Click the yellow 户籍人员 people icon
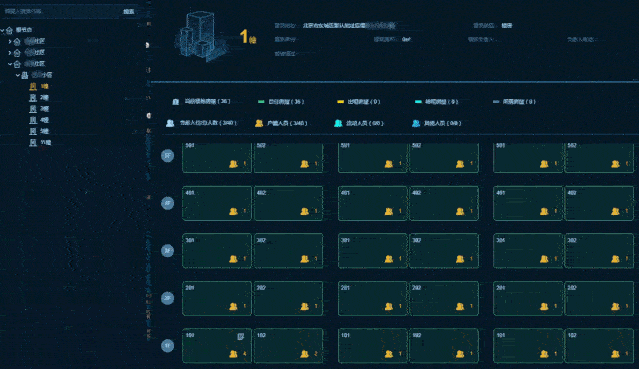The image size is (639, 369). pyautogui.click(x=259, y=123)
